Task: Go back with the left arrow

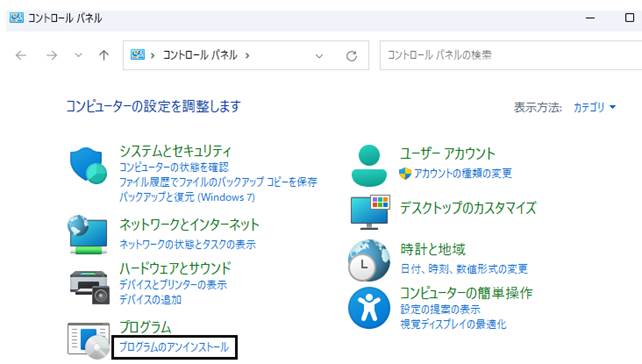Action: (21, 55)
